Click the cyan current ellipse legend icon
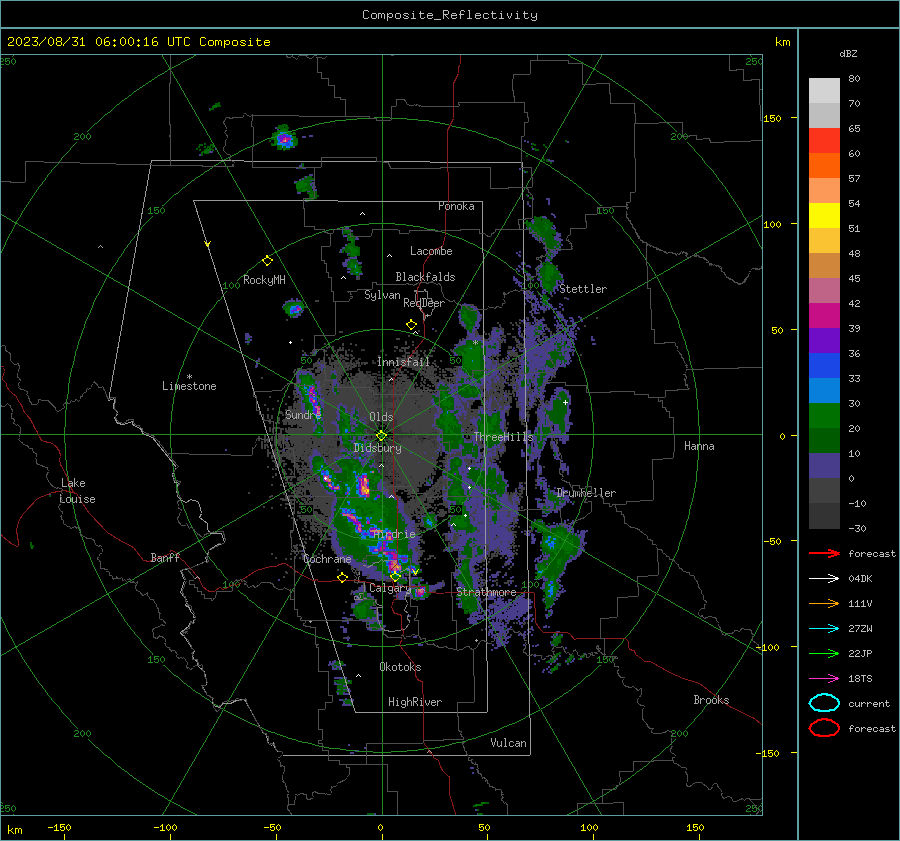Viewport: 900px width, 841px height. point(824,703)
